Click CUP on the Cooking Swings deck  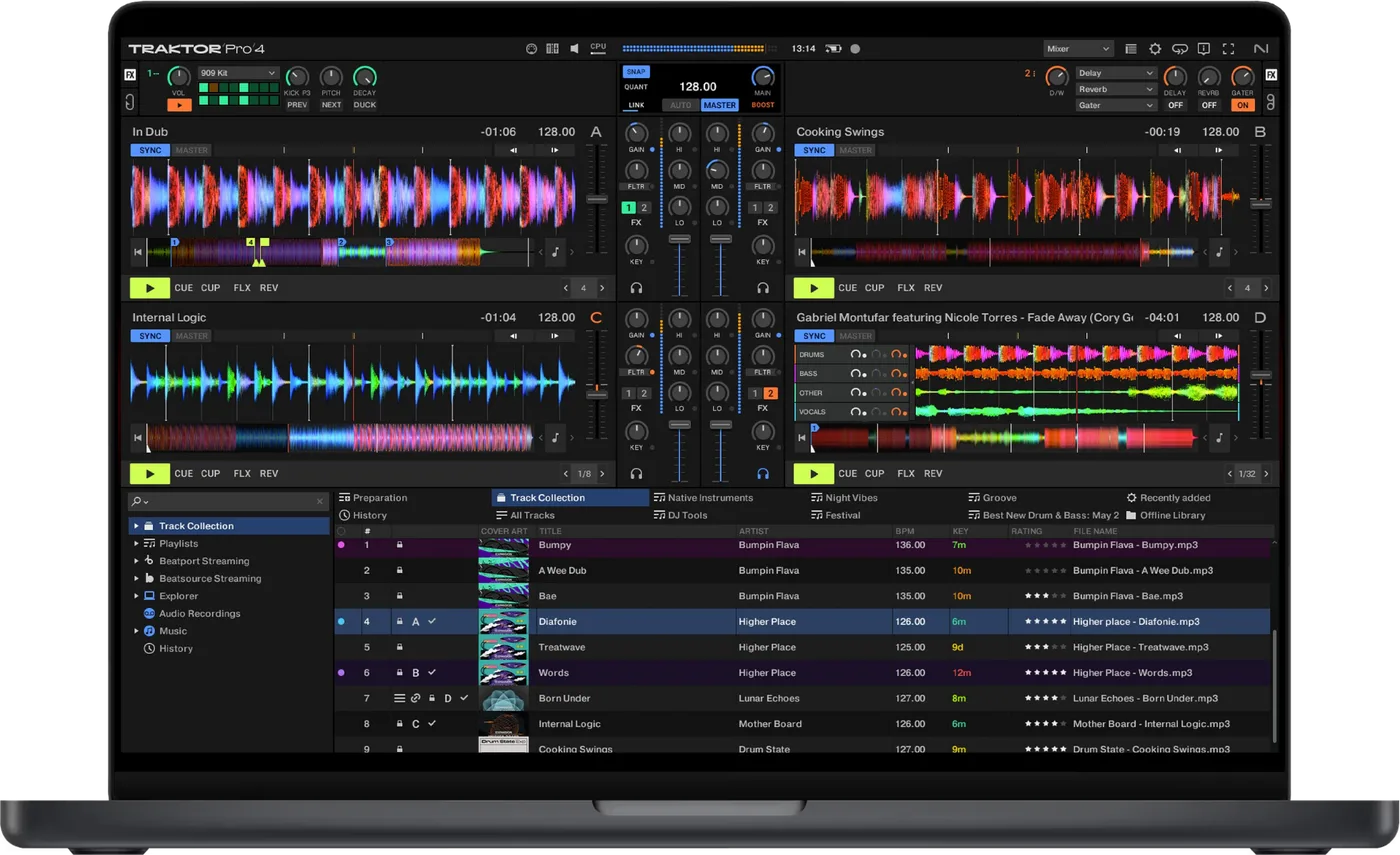click(x=875, y=288)
